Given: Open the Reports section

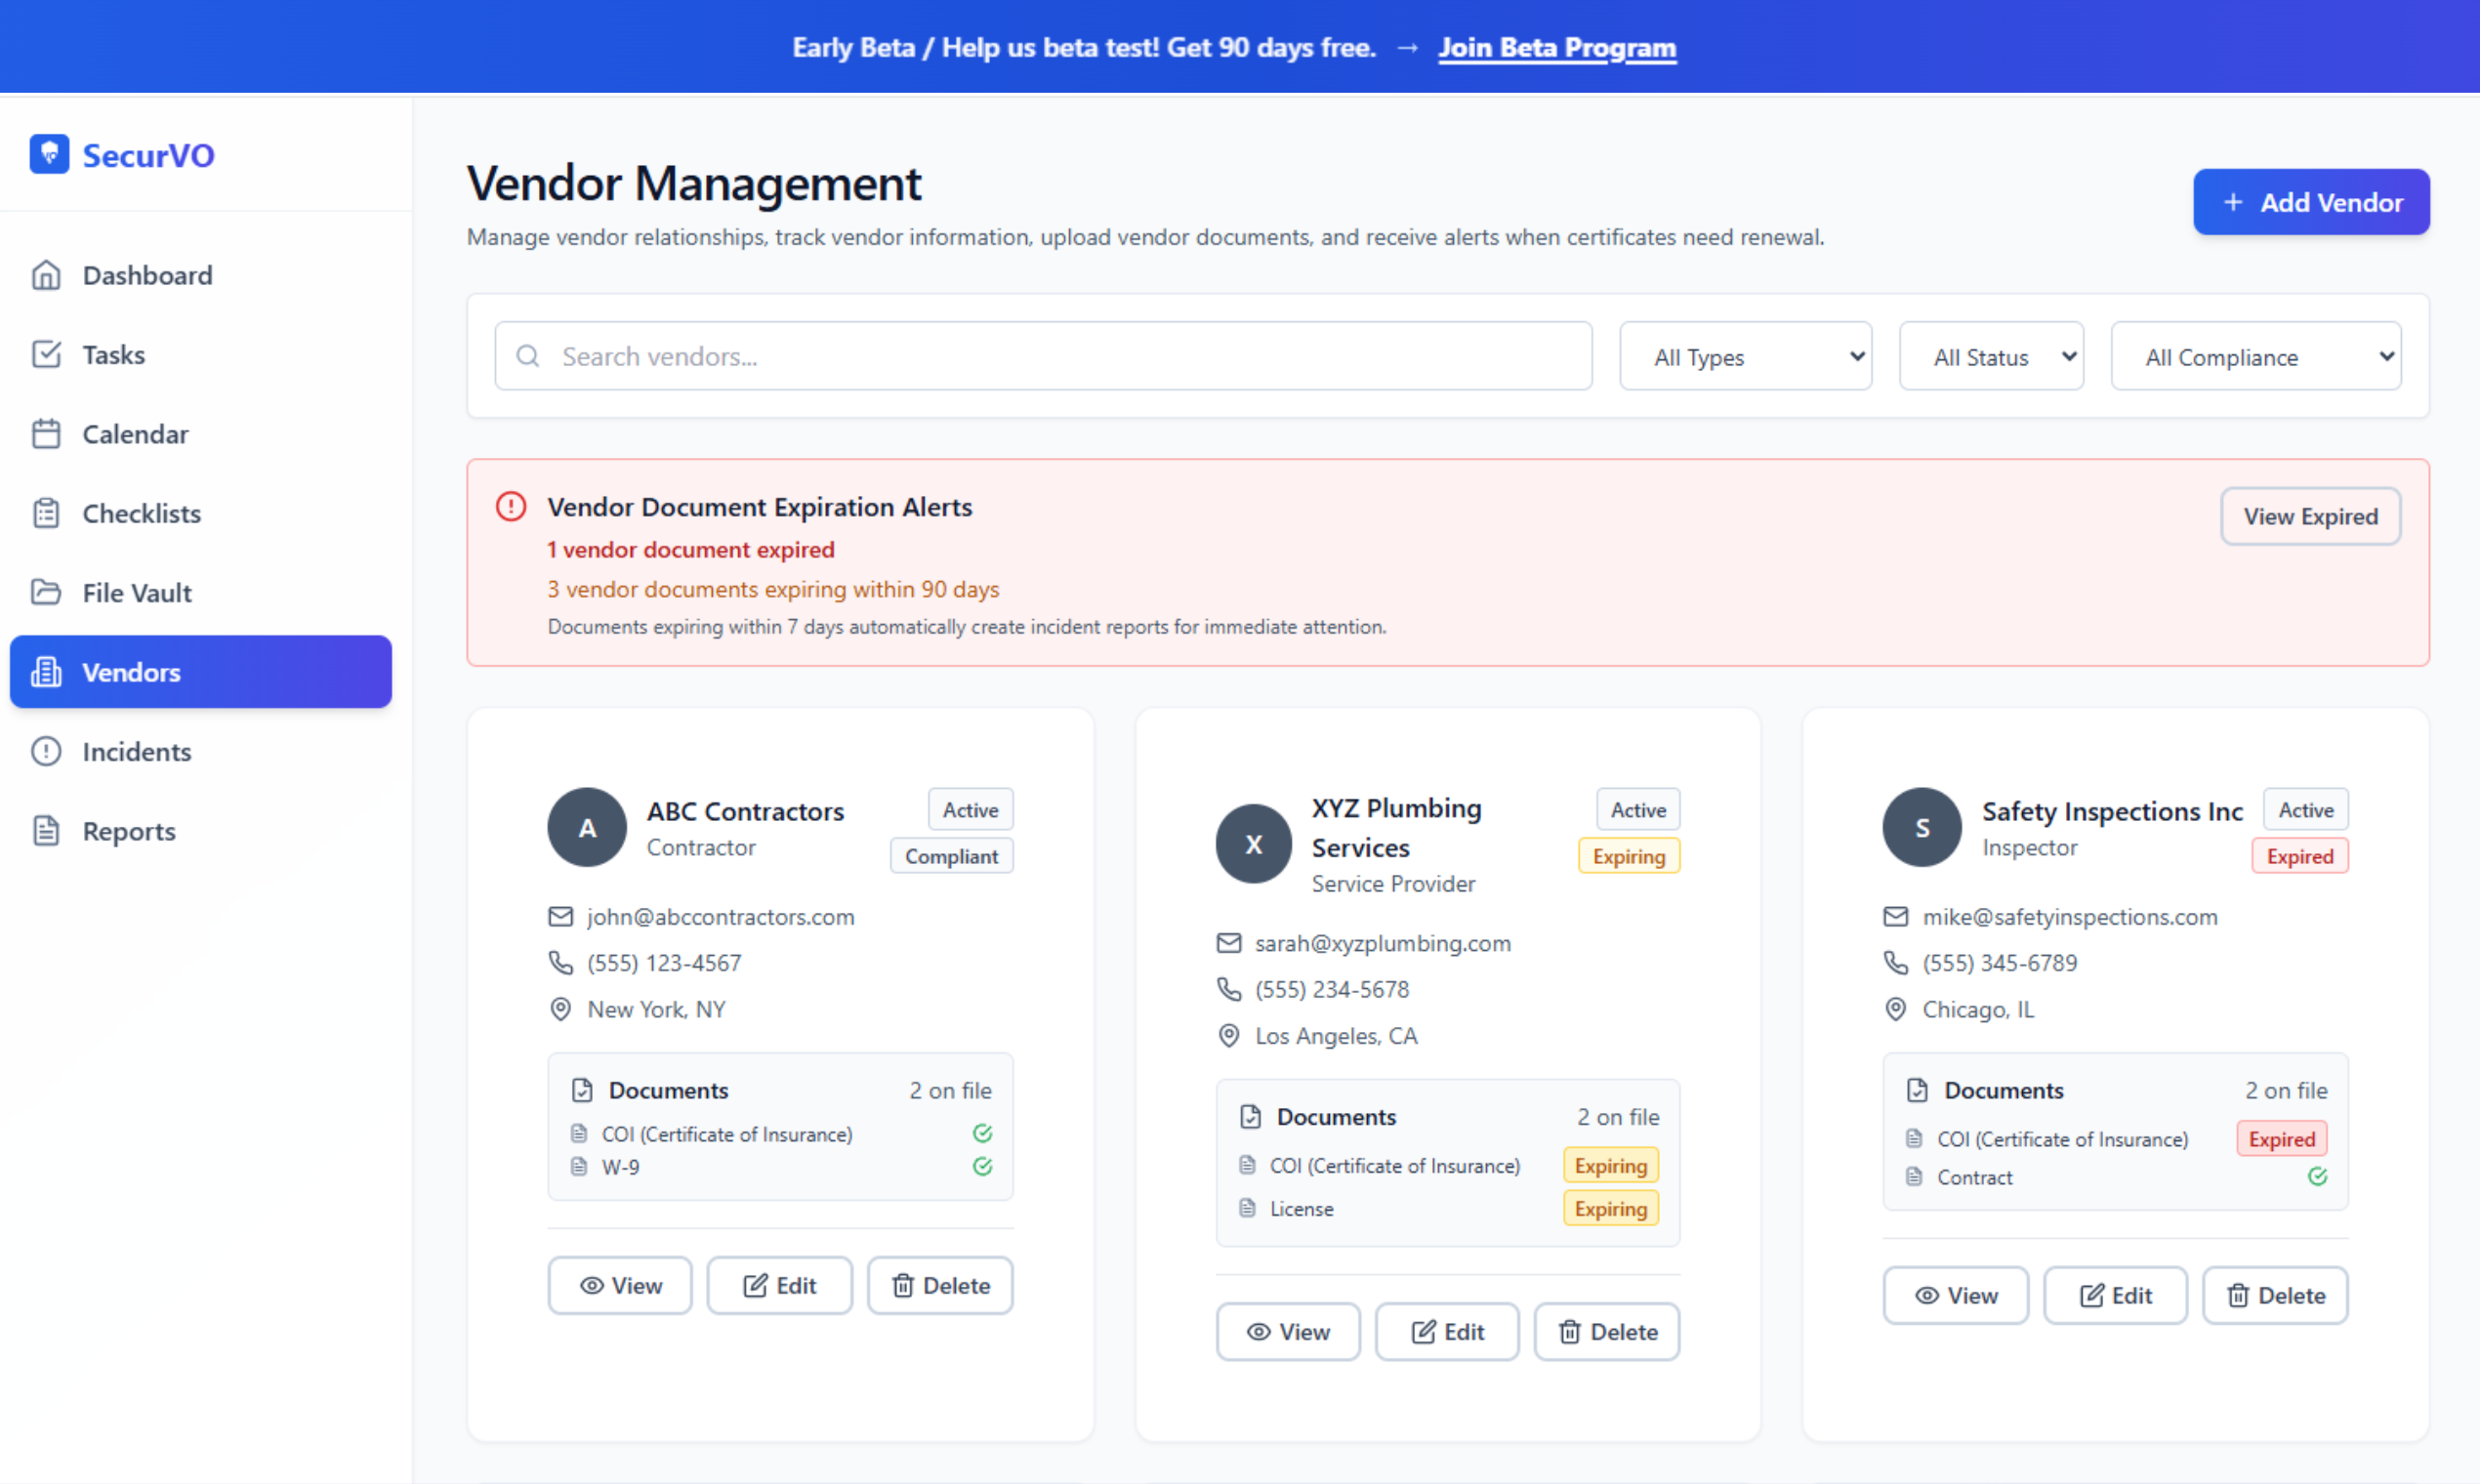Looking at the screenshot, I should click(x=128, y=830).
